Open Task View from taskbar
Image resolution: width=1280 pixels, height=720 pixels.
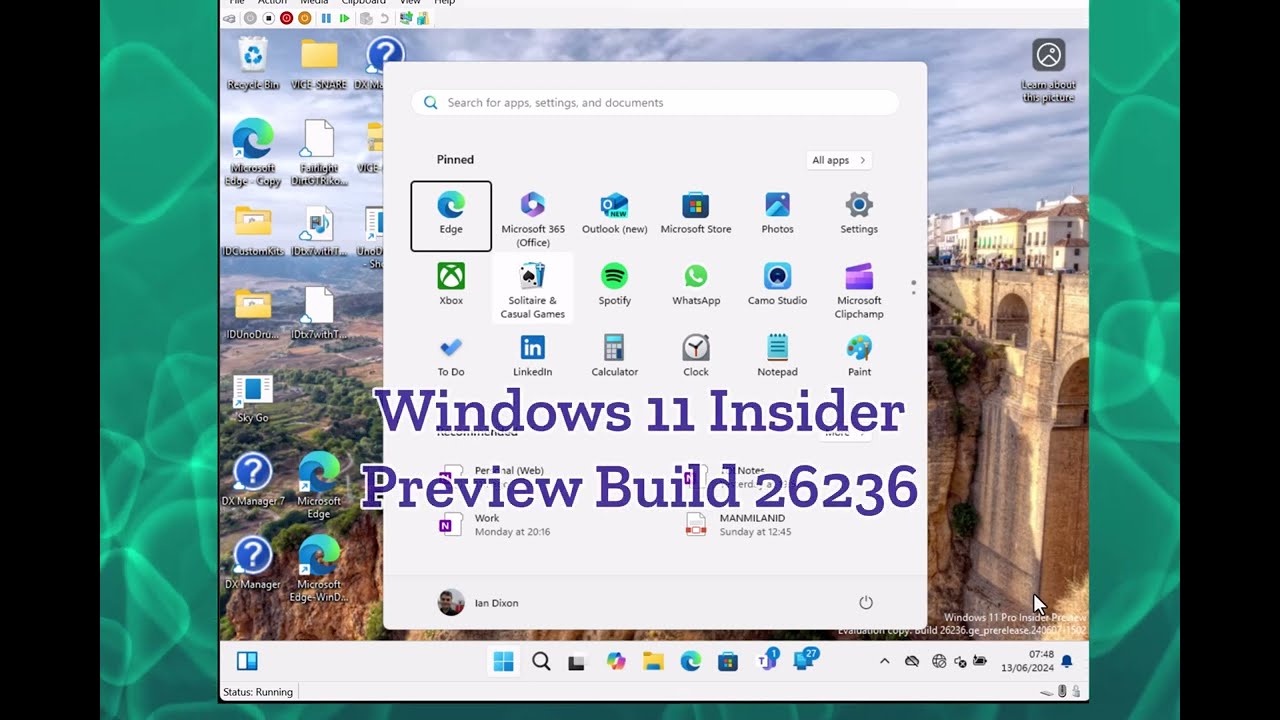pos(576,661)
